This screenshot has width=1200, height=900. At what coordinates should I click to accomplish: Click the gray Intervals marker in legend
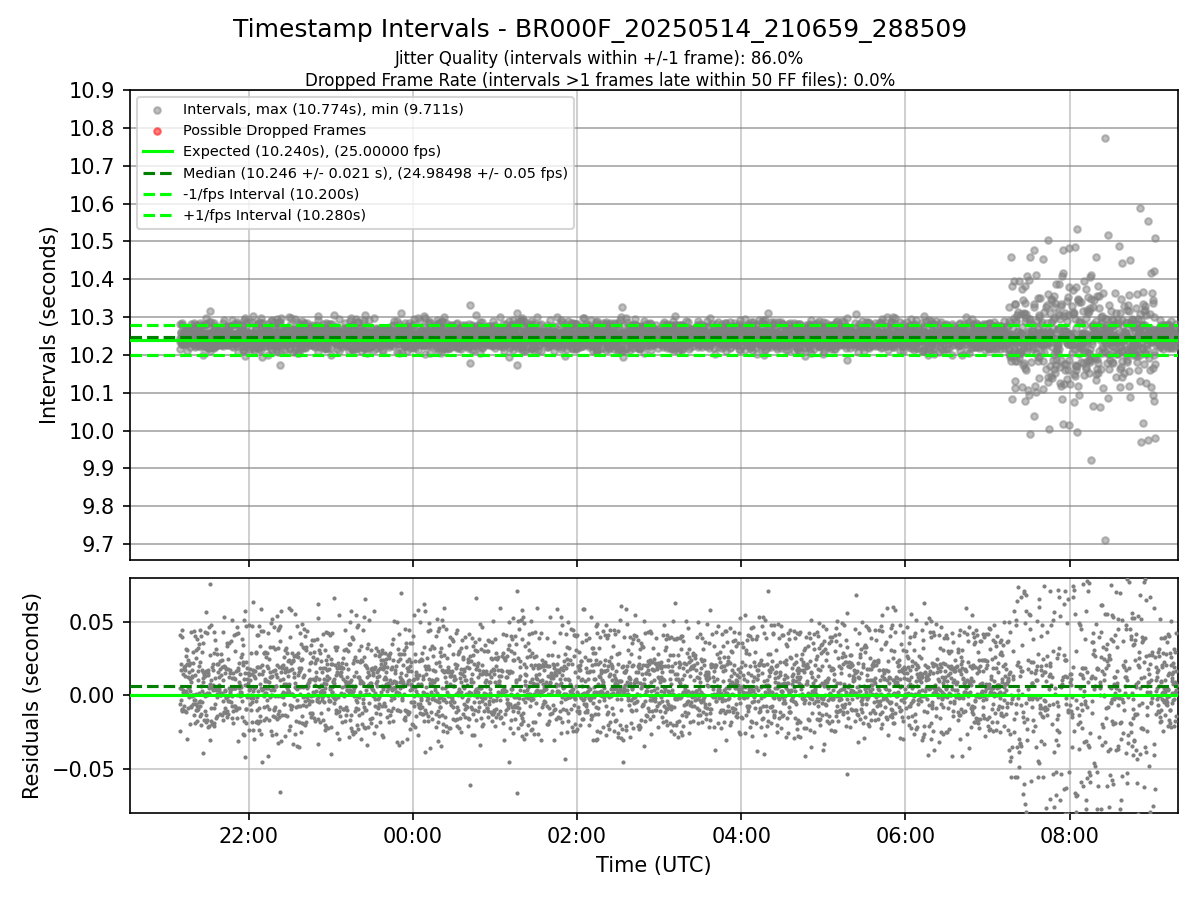coord(157,109)
